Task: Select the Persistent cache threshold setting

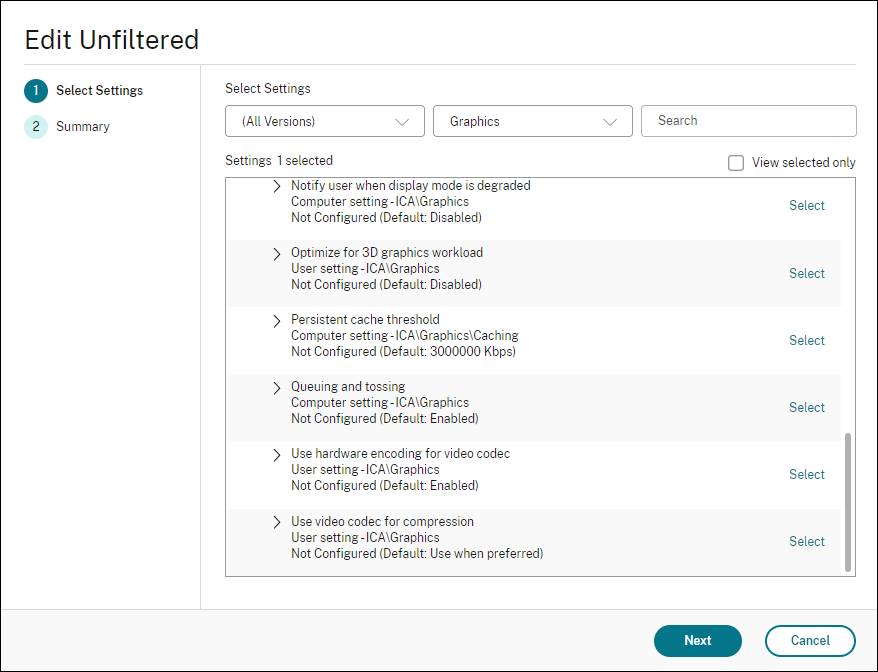Action: tap(806, 341)
